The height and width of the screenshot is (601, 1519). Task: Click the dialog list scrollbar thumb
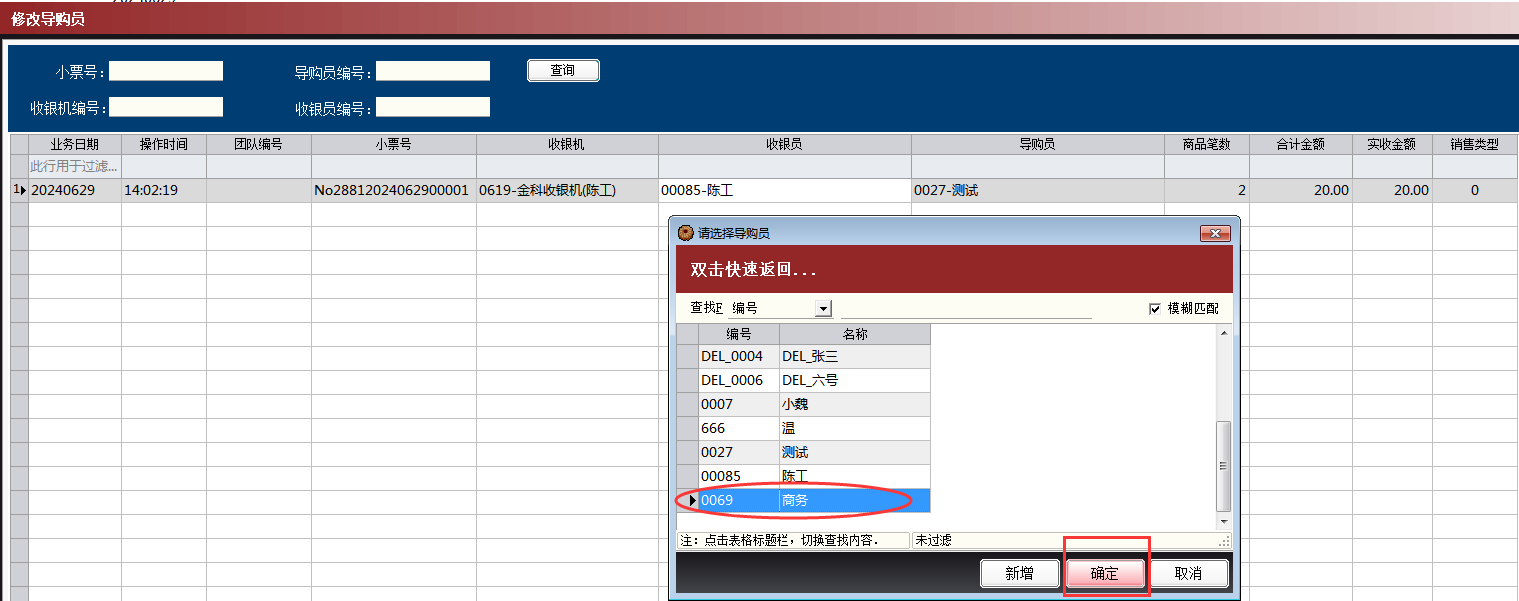click(1224, 465)
